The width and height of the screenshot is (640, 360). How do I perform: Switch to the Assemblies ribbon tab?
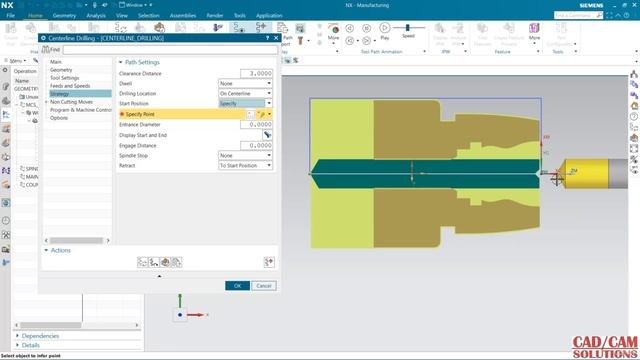tap(182, 16)
